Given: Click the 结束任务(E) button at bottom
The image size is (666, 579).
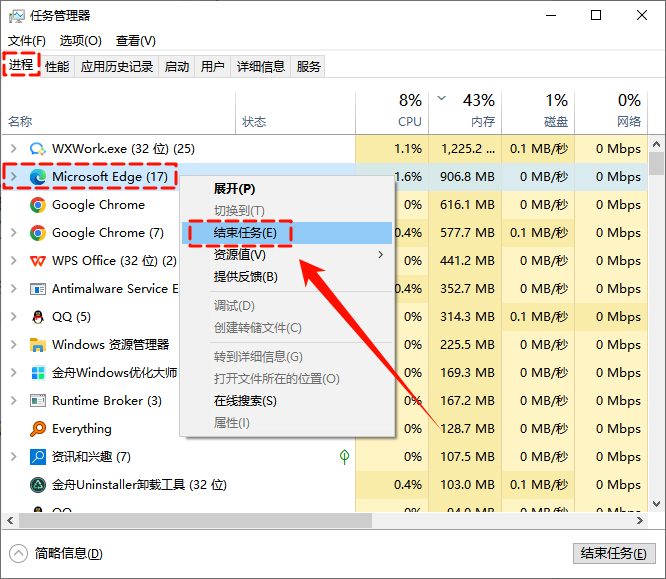Looking at the screenshot, I should click(614, 554).
